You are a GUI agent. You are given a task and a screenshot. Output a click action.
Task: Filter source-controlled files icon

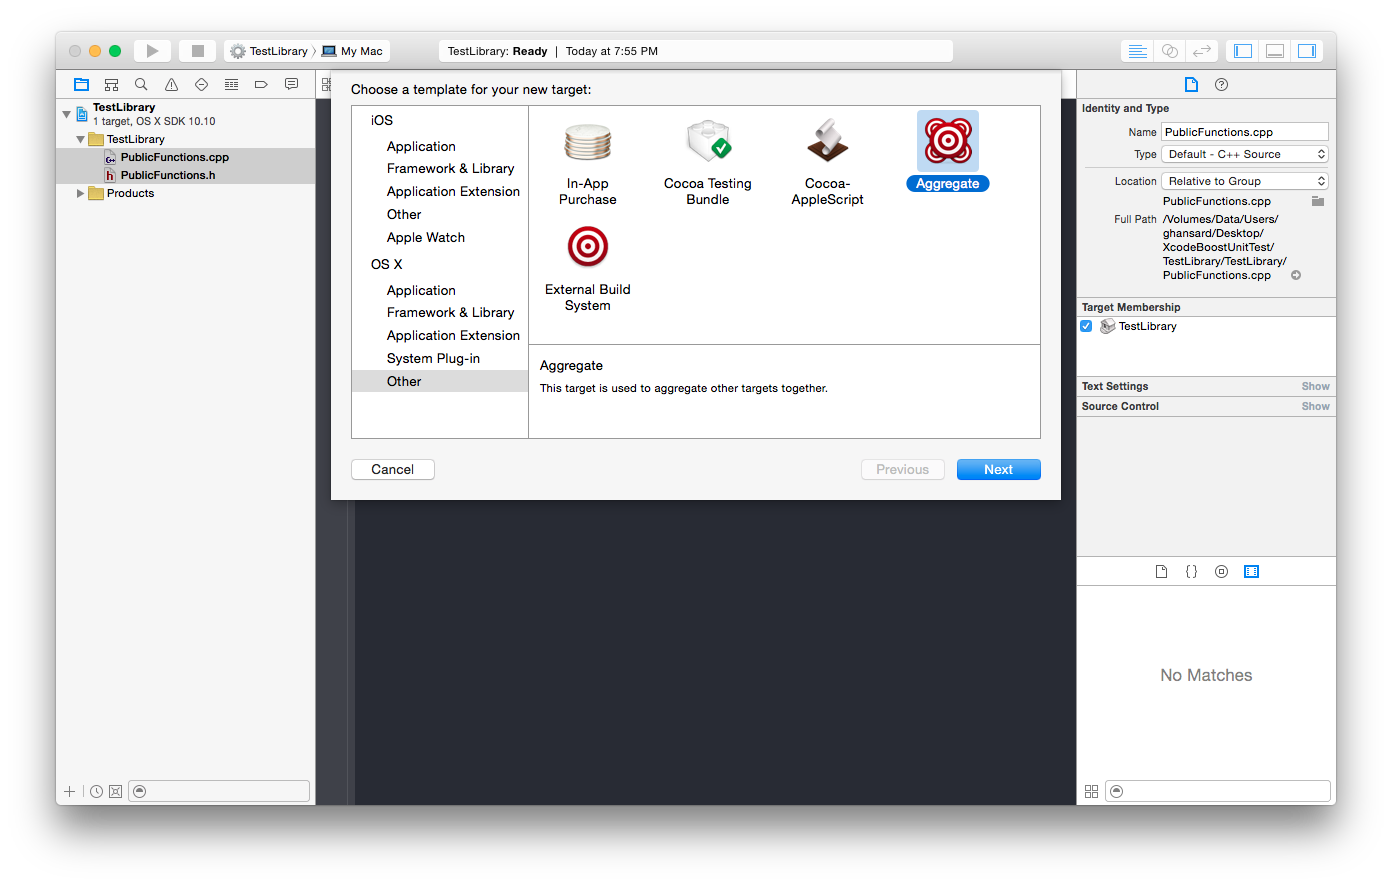(x=115, y=791)
